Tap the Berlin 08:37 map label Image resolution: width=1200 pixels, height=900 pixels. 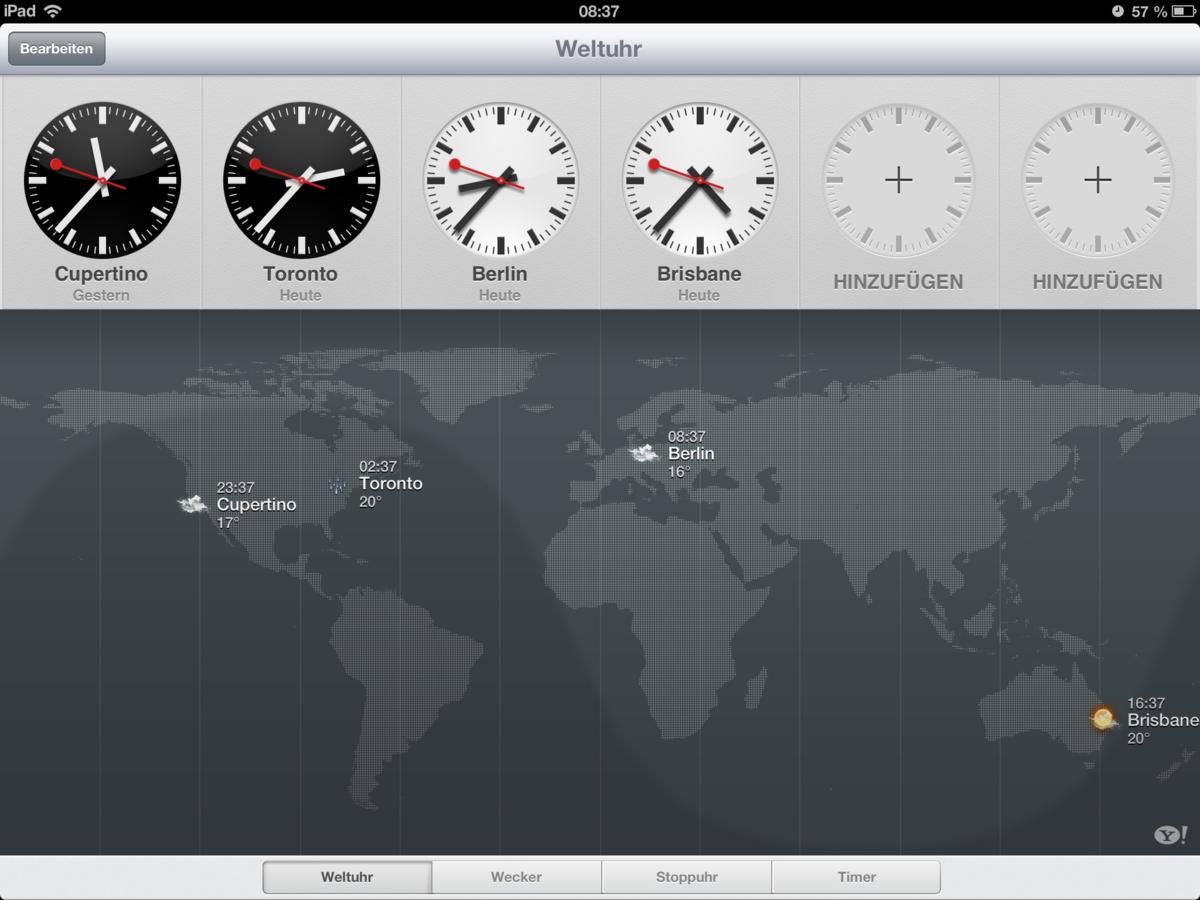[691, 453]
